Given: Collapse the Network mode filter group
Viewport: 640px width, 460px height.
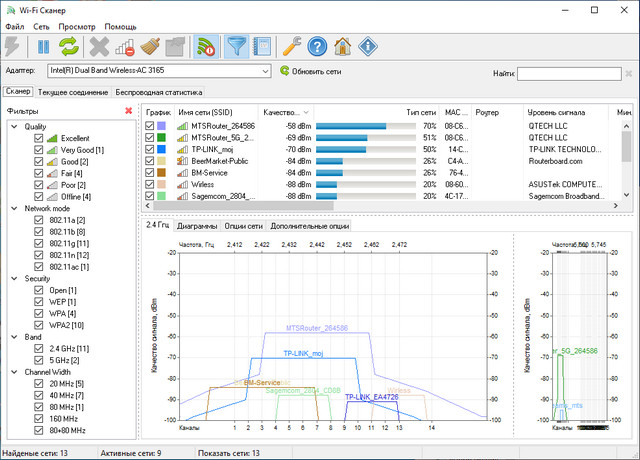Looking at the screenshot, I should click(x=14, y=208).
